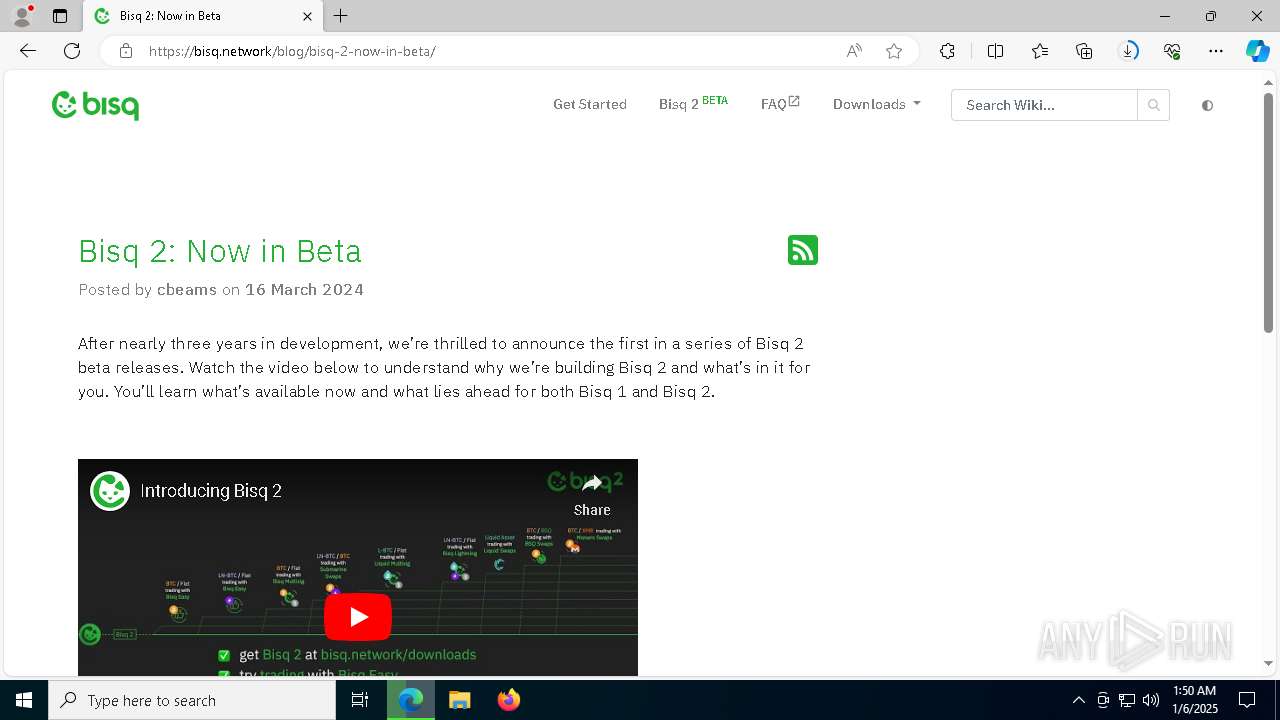Play the Introducing Bisq 2 video
Viewport: 1280px width, 720px height.
click(358, 617)
